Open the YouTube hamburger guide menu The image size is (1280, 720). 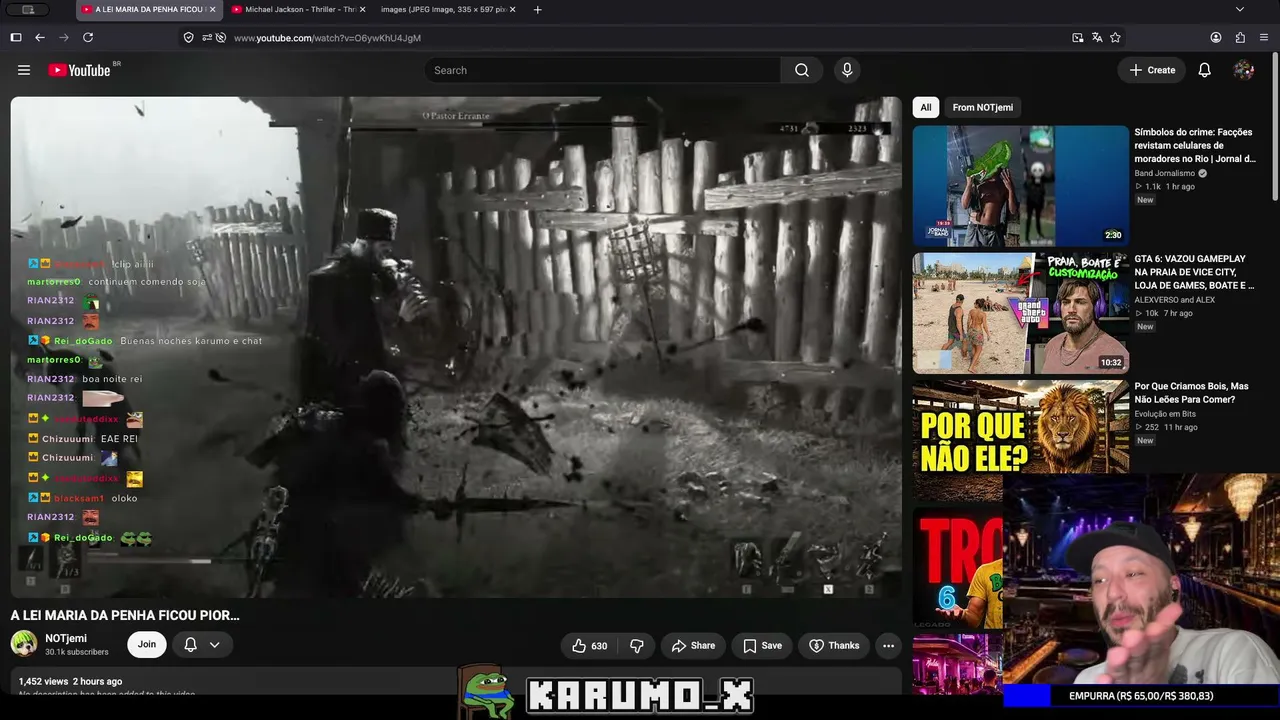coord(24,70)
